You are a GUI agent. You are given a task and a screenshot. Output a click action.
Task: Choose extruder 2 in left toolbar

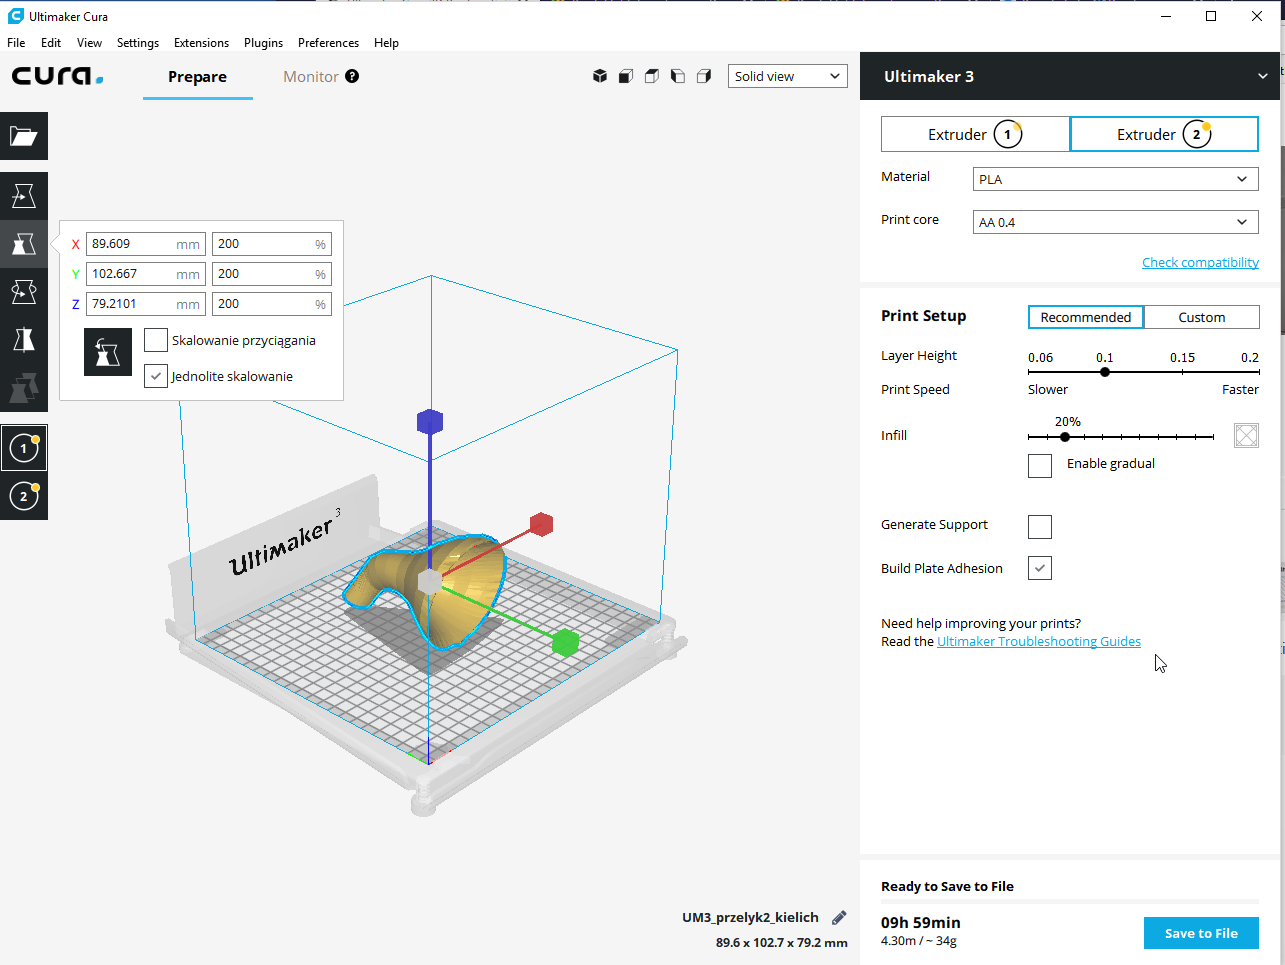pos(24,496)
